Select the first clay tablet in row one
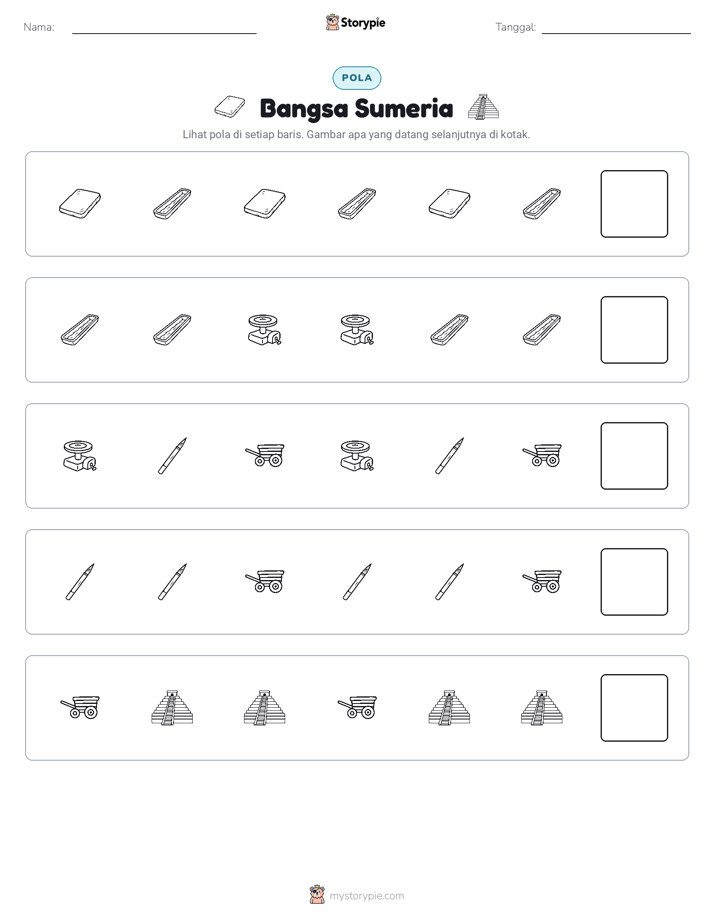The image size is (714, 924). tap(80, 204)
